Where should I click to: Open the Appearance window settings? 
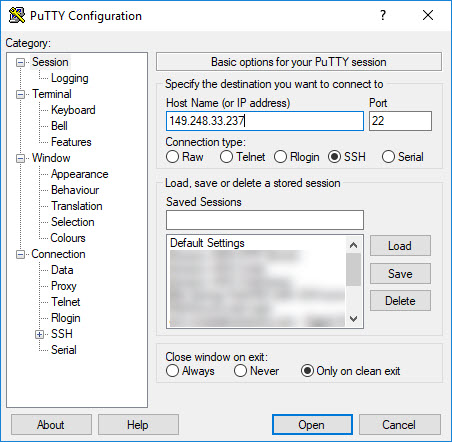(x=80, y=174)
